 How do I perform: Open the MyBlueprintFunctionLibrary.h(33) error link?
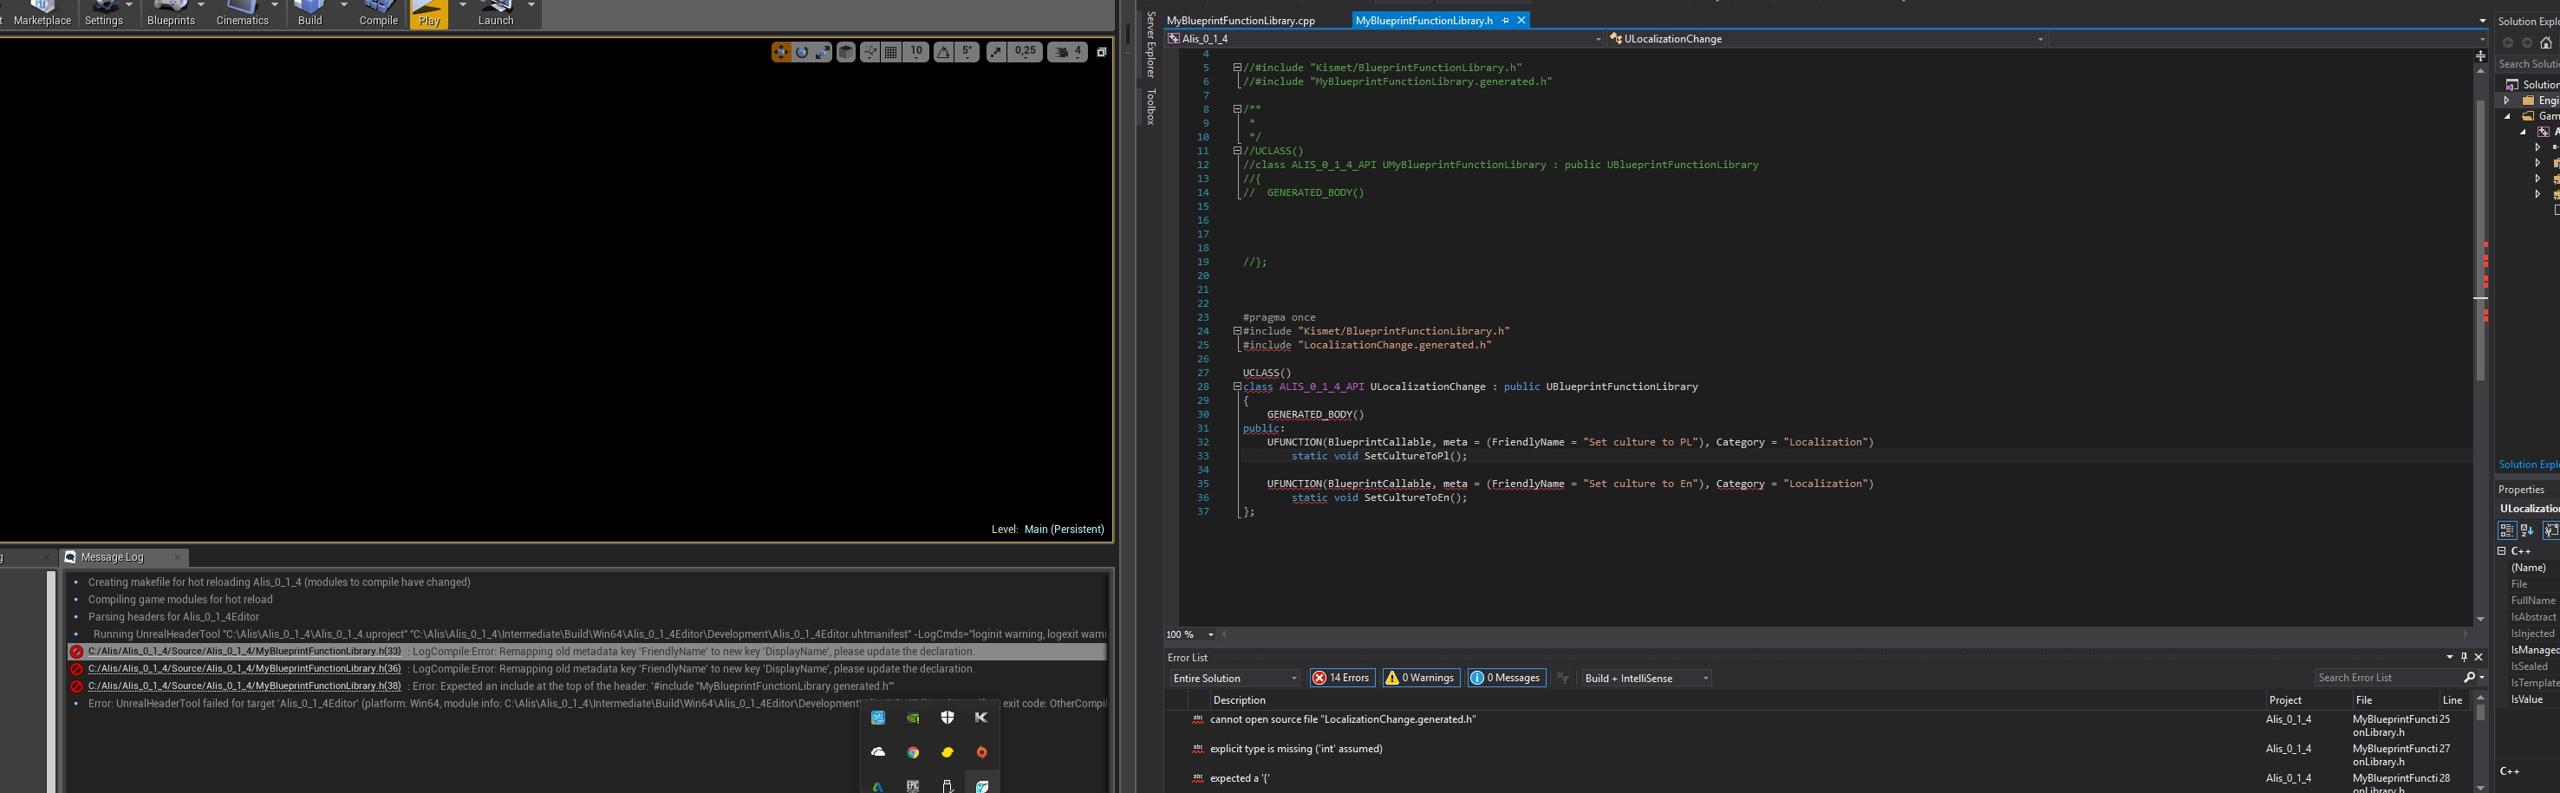click(x=244, y=651)
